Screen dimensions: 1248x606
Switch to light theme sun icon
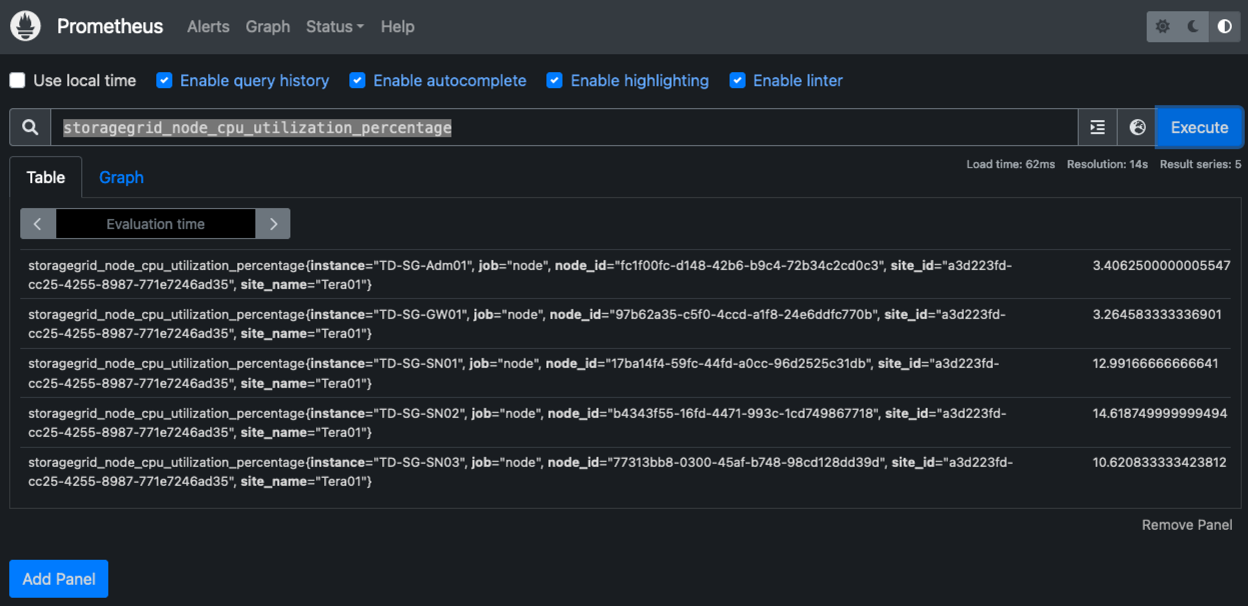point(1162,27)
